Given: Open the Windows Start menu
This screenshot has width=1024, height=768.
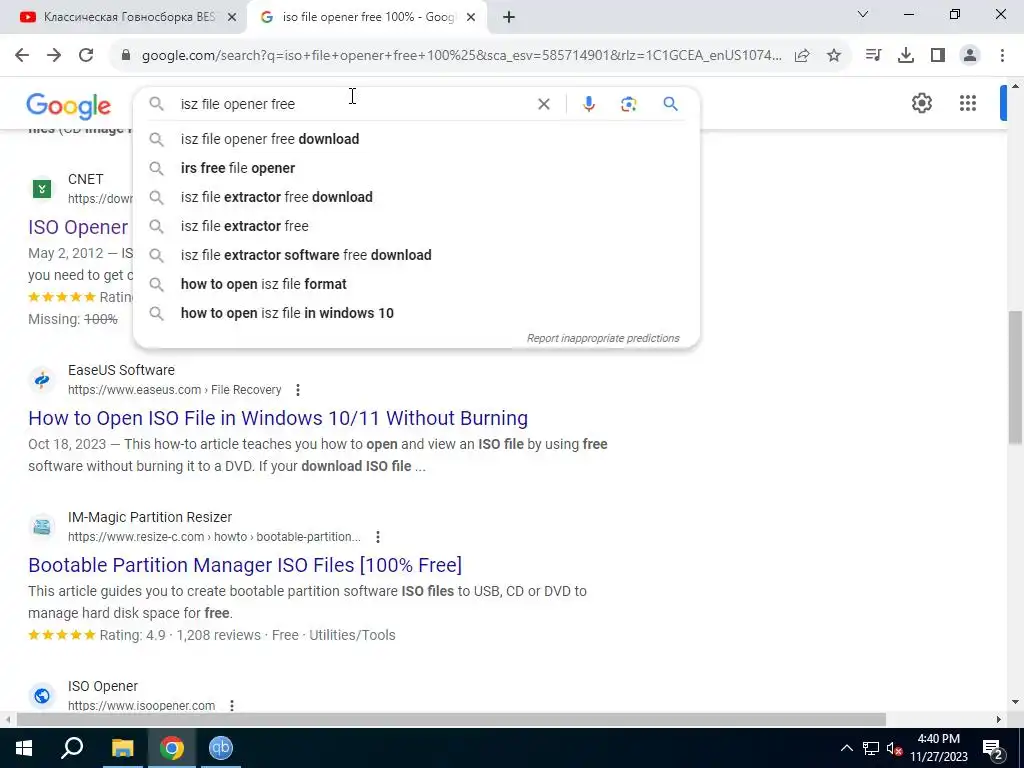Looking at the screenshot, I should pyautogui.click(x=24, y=748).
